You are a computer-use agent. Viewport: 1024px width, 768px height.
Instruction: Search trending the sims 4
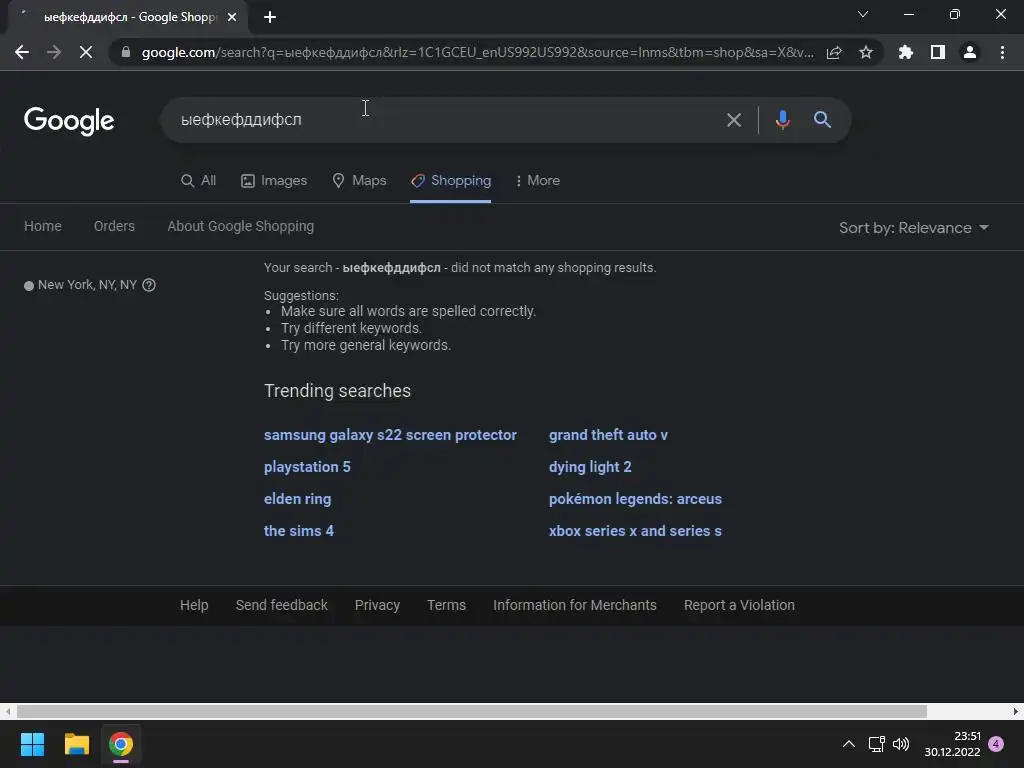point(298,531)
